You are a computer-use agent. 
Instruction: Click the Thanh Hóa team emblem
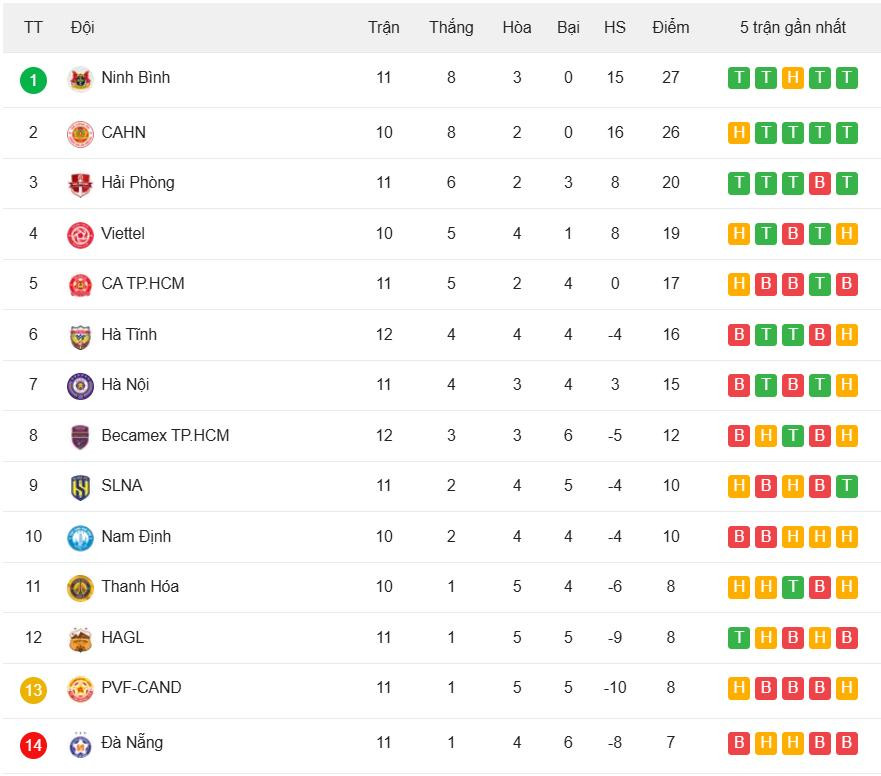tap(80, 588)
